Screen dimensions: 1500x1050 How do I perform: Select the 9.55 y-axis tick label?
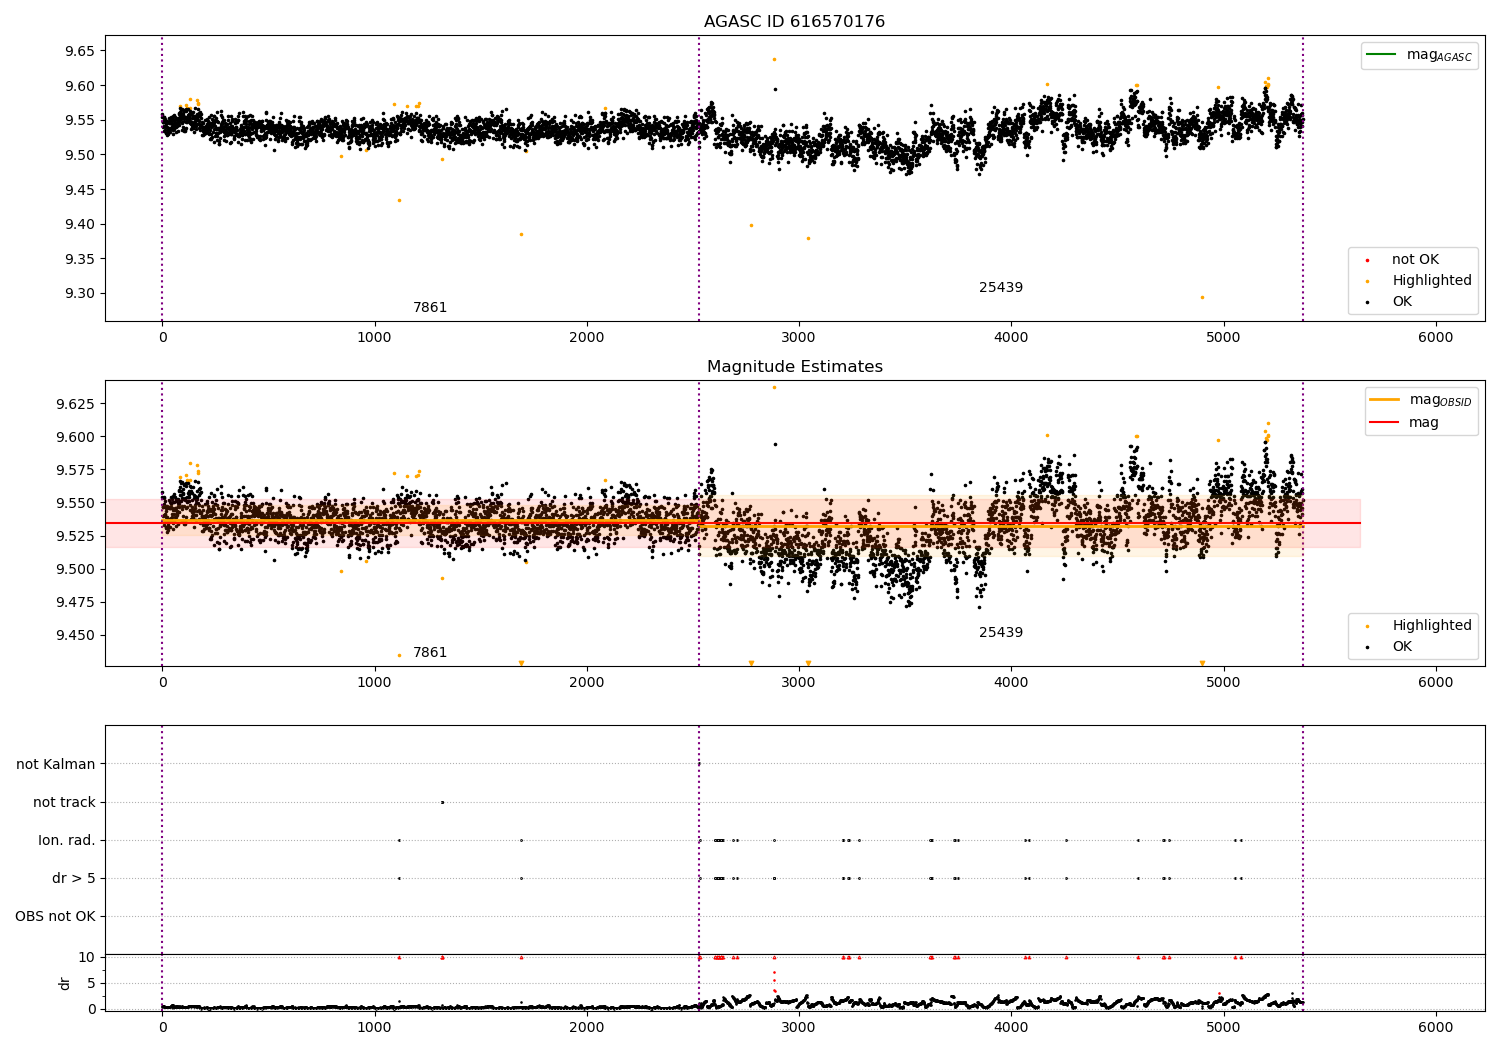79,121
